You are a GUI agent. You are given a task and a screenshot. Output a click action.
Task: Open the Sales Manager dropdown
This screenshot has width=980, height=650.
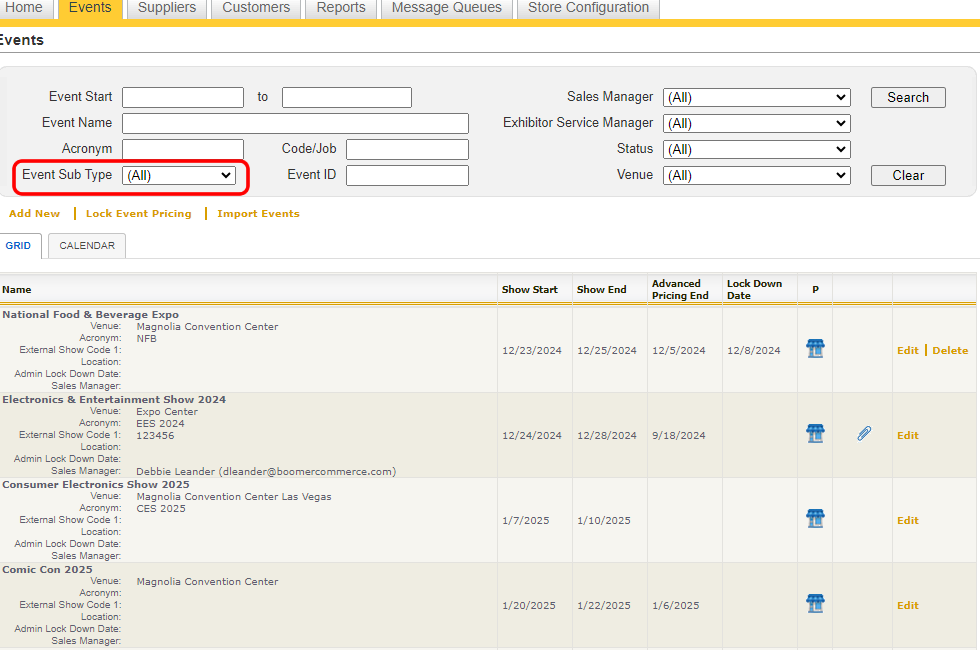point(756,98)
